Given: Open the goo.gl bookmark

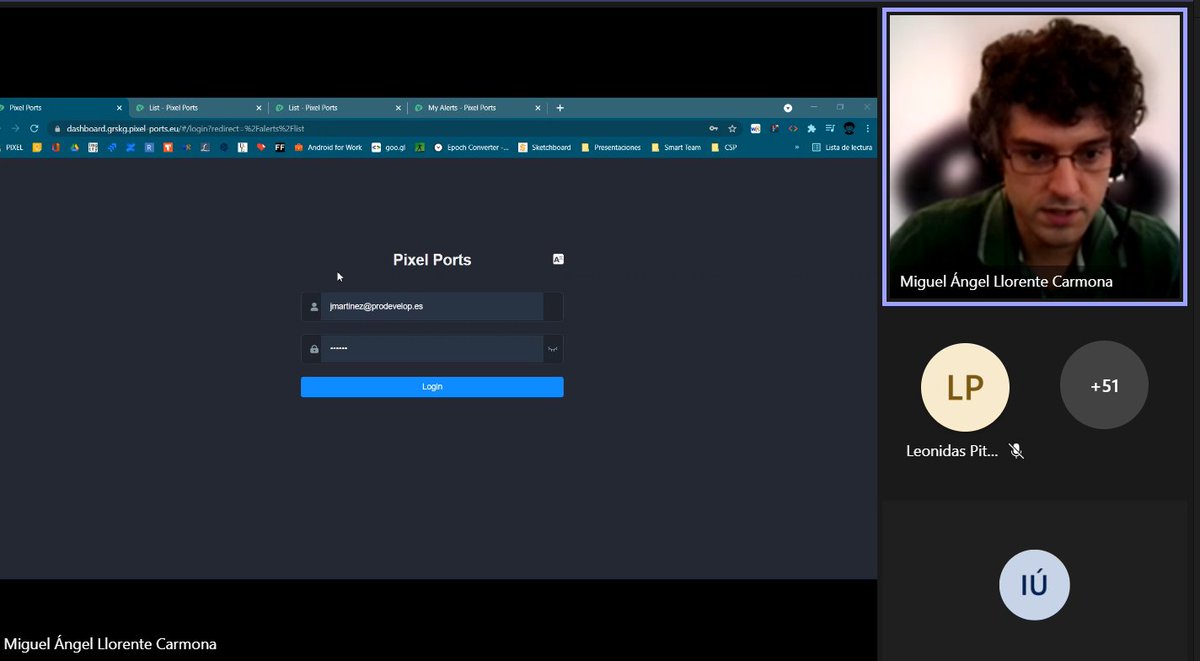Looking at the screenshot, I should [x=388, y=148].
